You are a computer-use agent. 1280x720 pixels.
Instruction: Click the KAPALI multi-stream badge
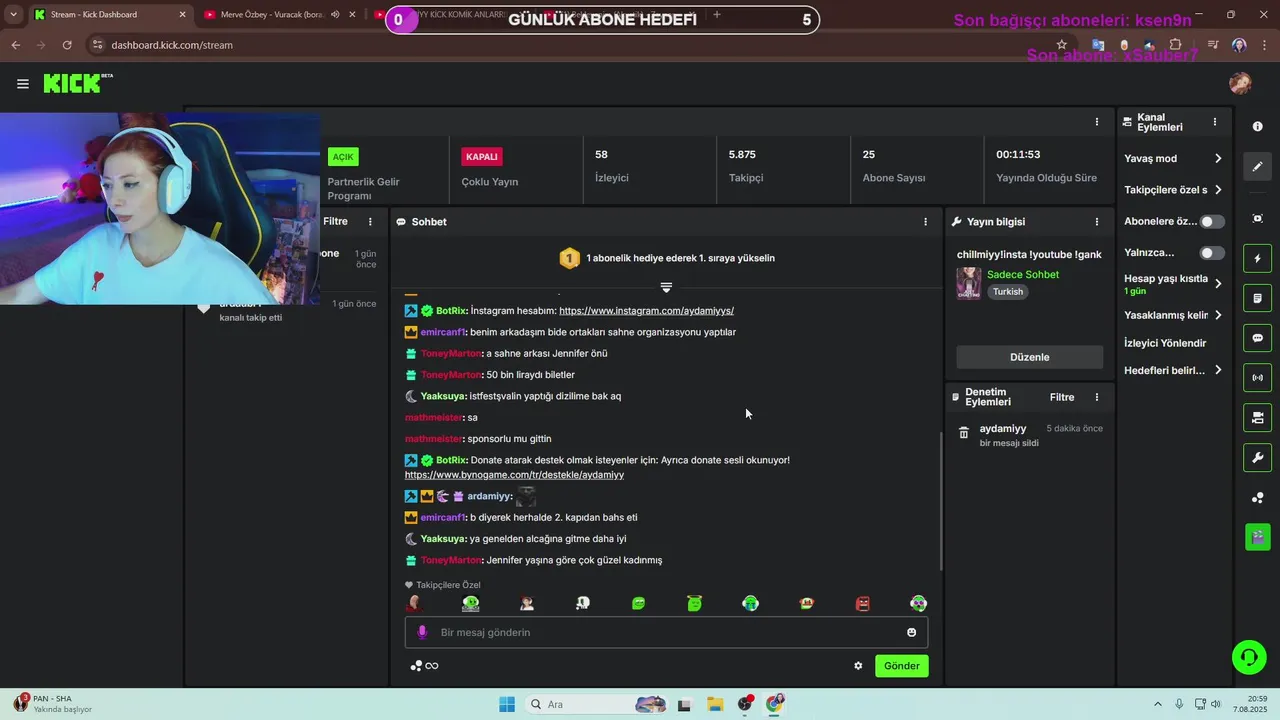pyautogui.click(x=481, y=157)
